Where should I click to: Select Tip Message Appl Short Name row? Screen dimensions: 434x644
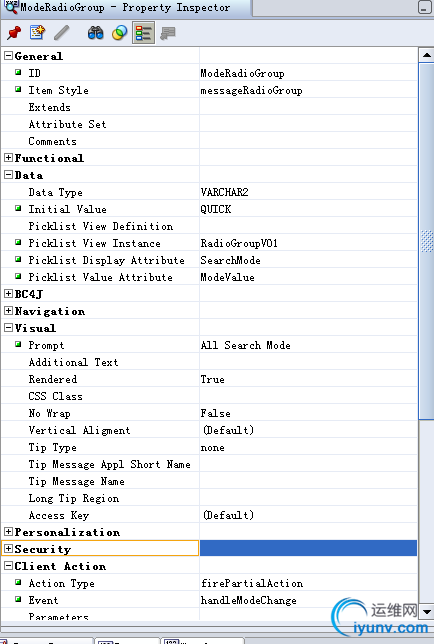(x=209, y=464)
